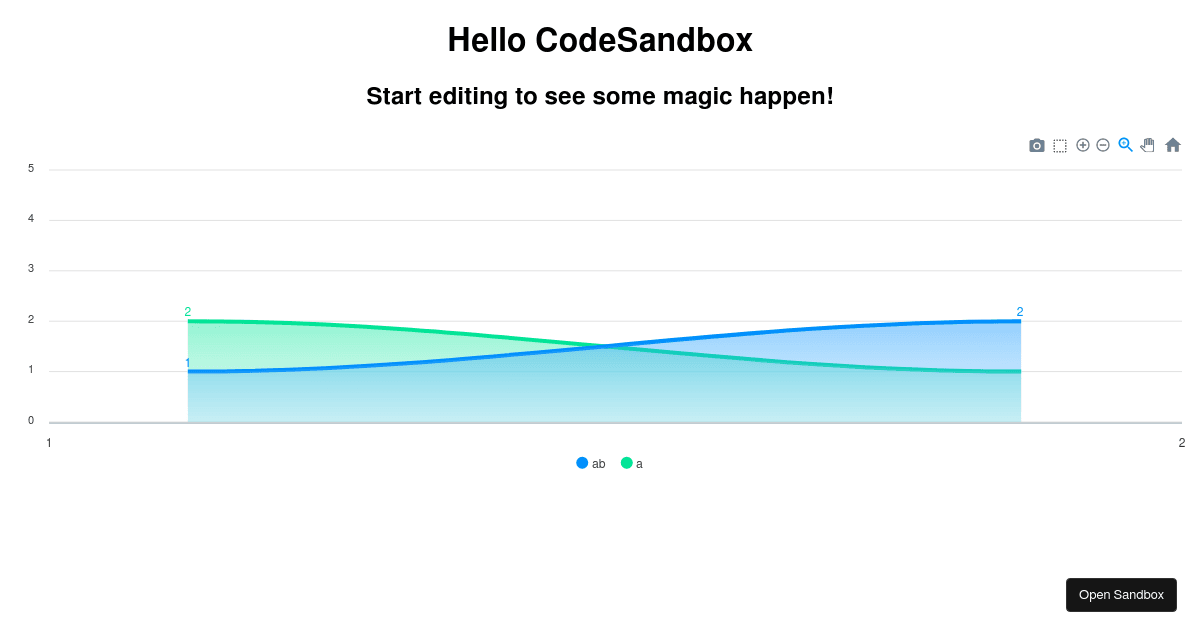Select the box select tool
The width and height of the screenshot is (1200, 630).
point(1059,145)
